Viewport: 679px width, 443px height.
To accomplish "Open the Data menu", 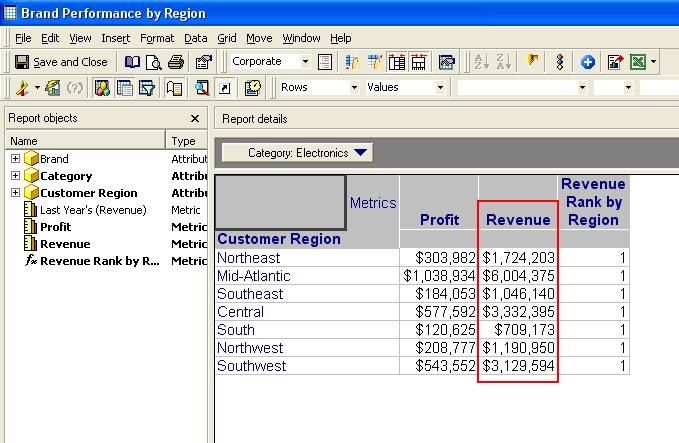I will (196, 38).
